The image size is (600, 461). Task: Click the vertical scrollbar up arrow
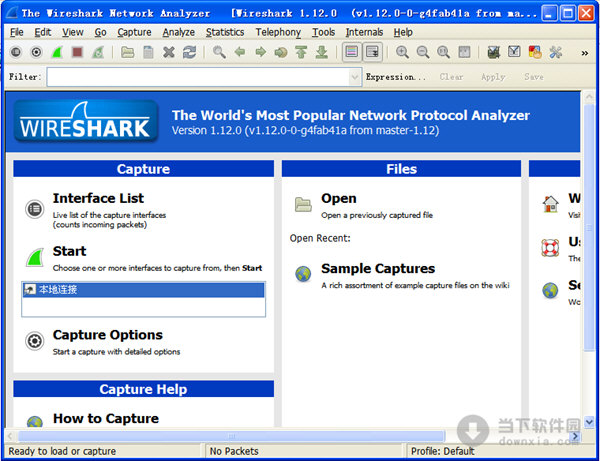589,96
